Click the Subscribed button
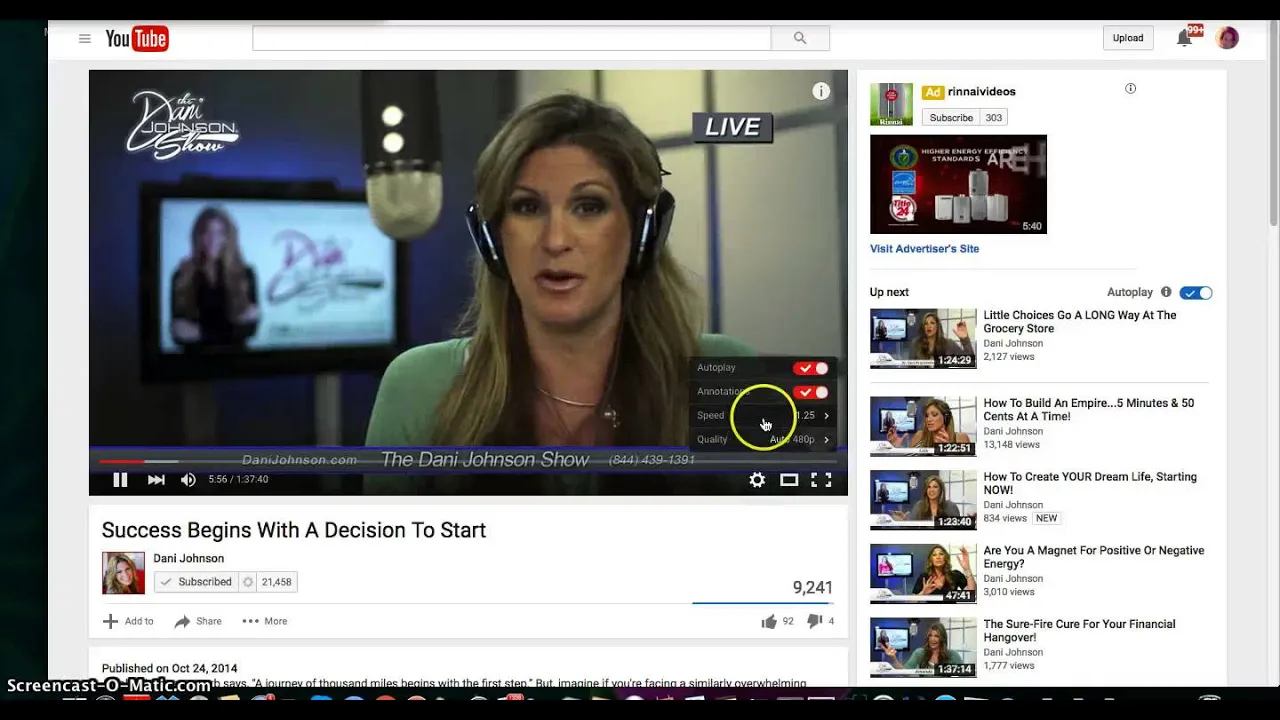Viewport: 1280px width, 720px height. click(196, 582)
